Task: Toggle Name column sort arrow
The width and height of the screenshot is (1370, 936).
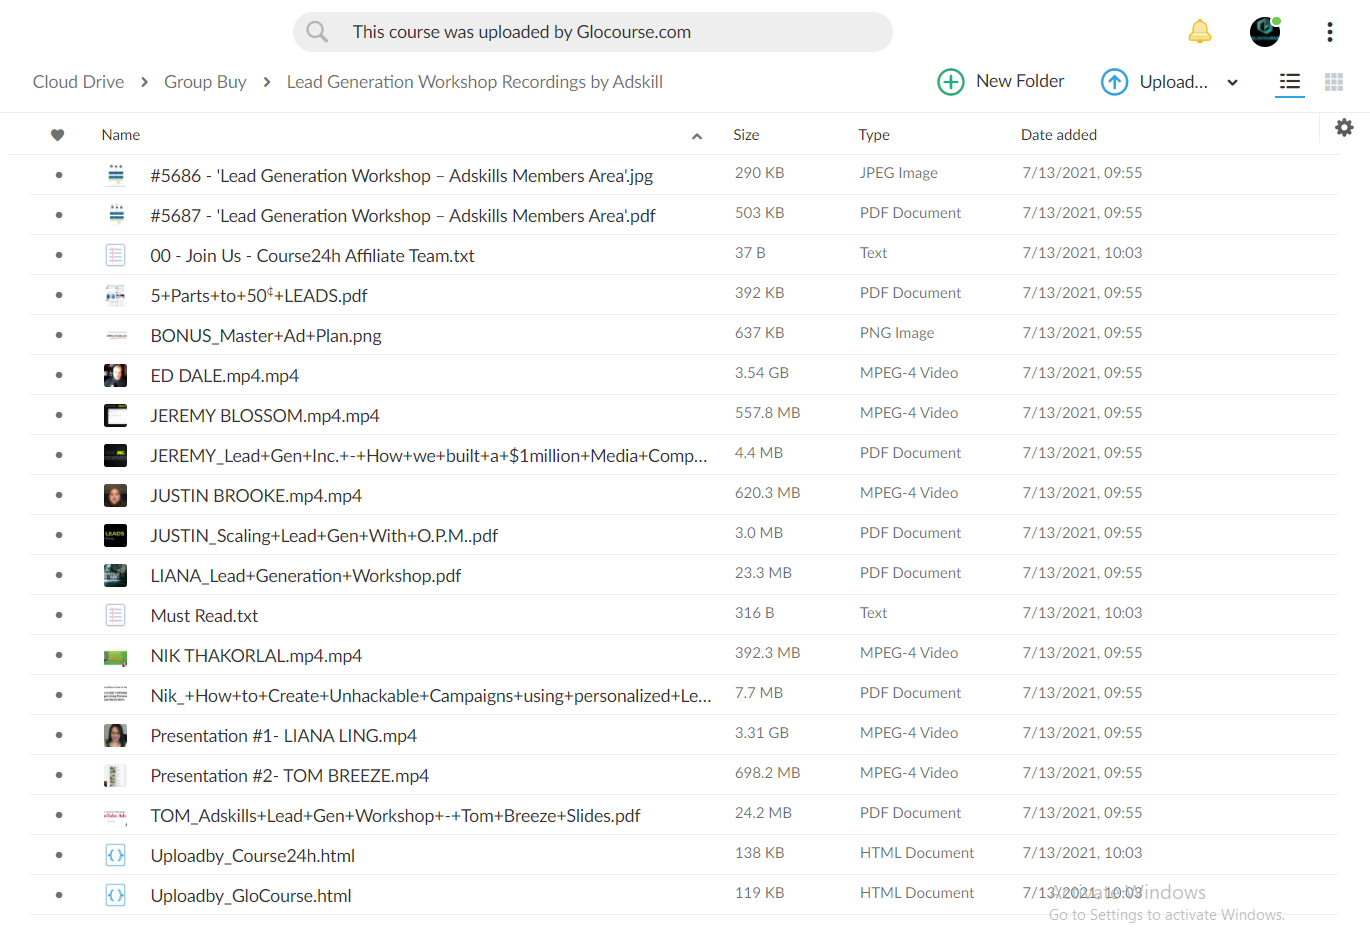Action: [x=697, y=136]
